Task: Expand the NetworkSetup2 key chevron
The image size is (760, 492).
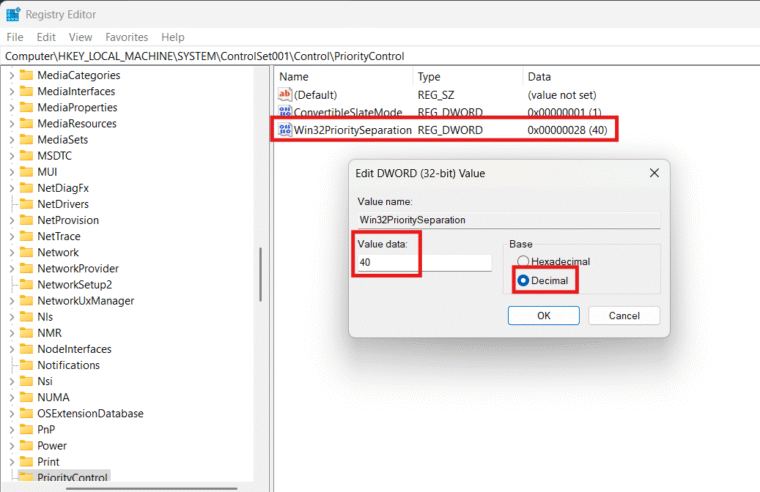Action: click(11, 284)
